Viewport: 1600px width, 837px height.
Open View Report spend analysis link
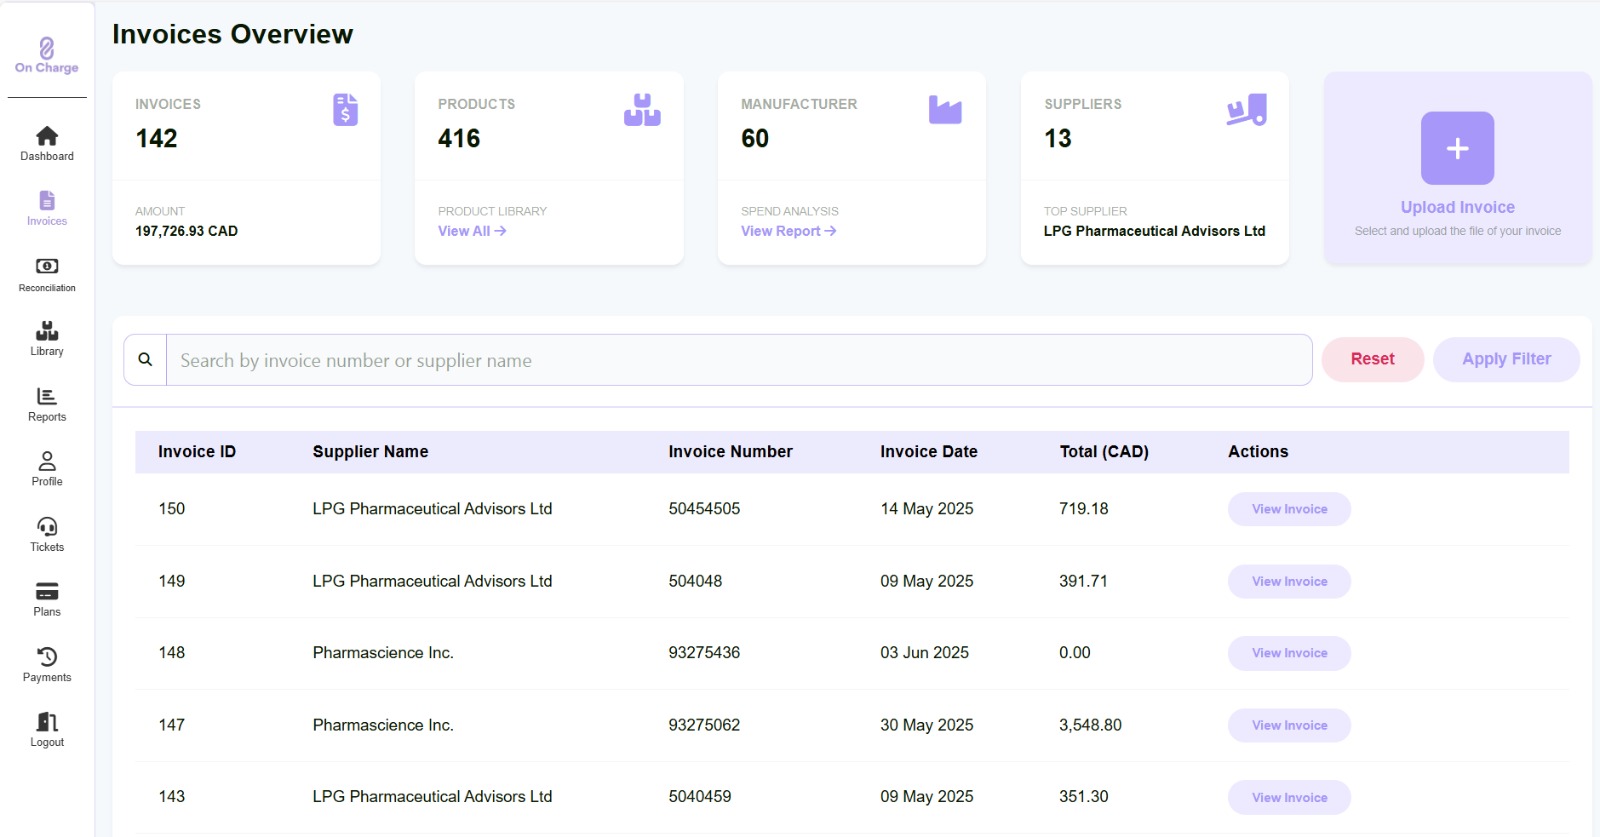[789, 231]
